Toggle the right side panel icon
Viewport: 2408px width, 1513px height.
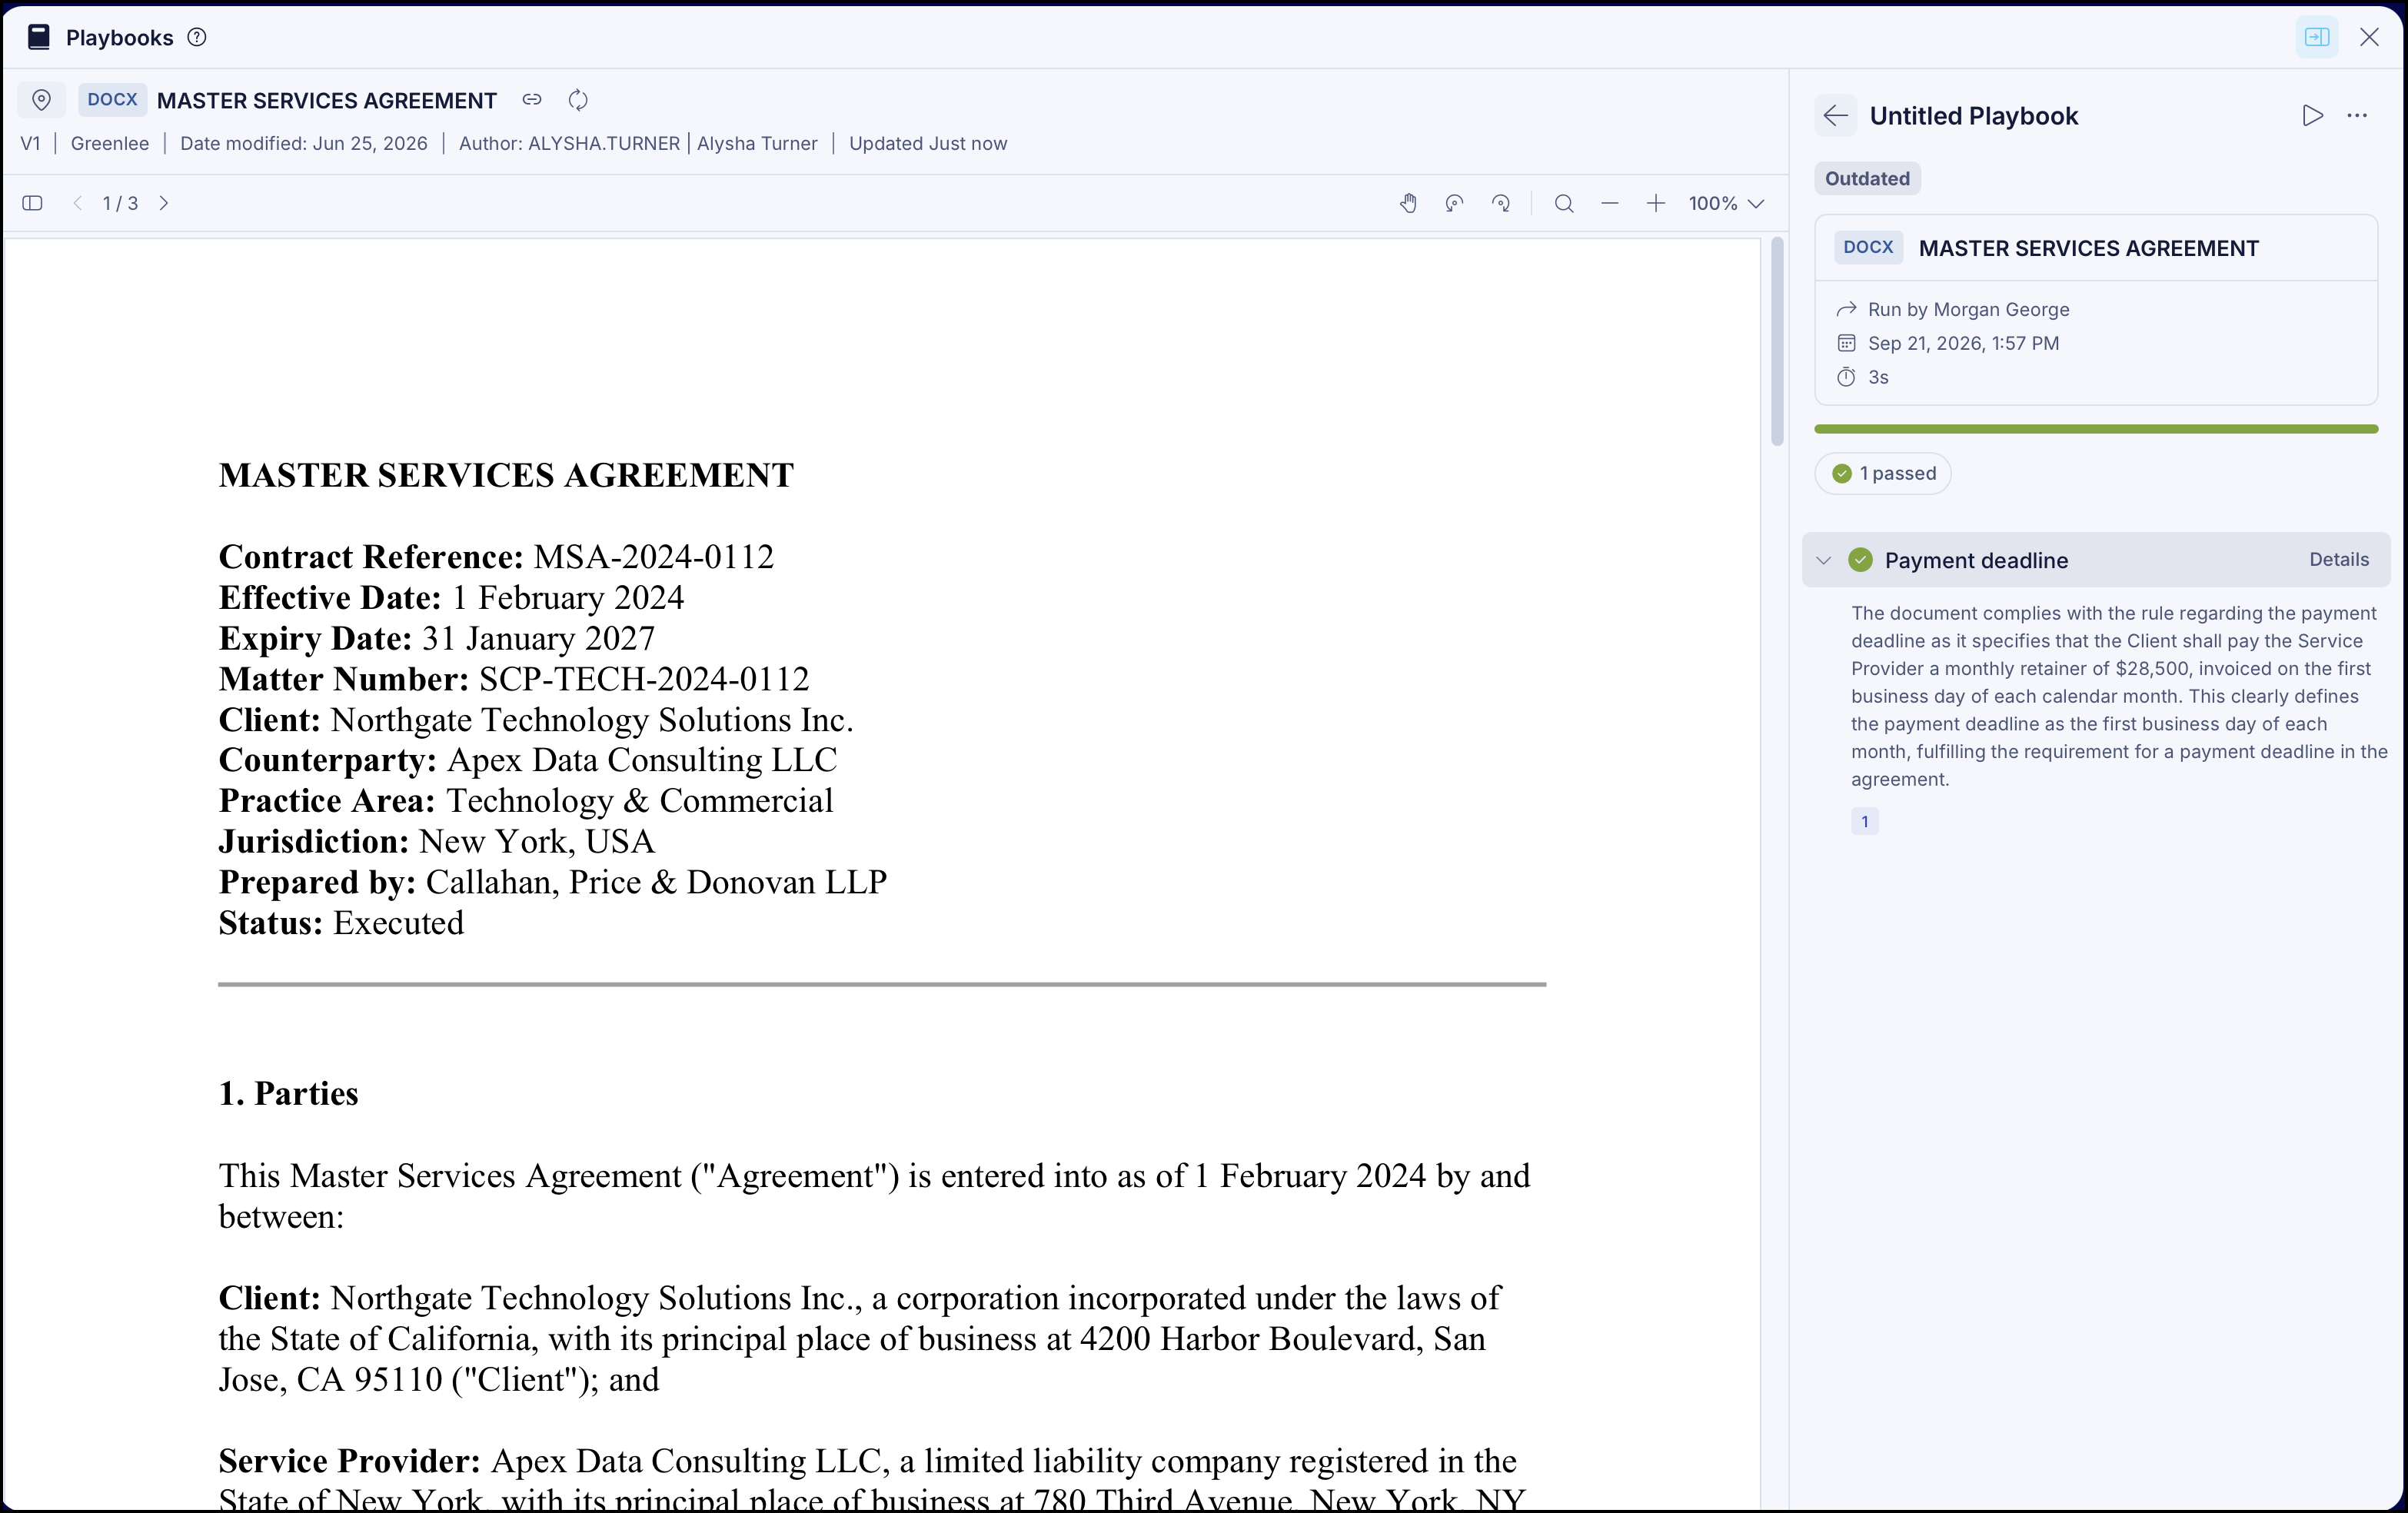(x=2317, y=38)
